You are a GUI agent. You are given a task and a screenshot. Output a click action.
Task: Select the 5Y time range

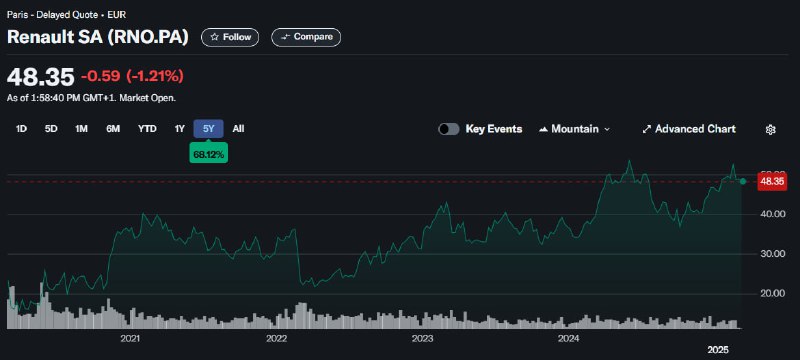coord(208,129)
